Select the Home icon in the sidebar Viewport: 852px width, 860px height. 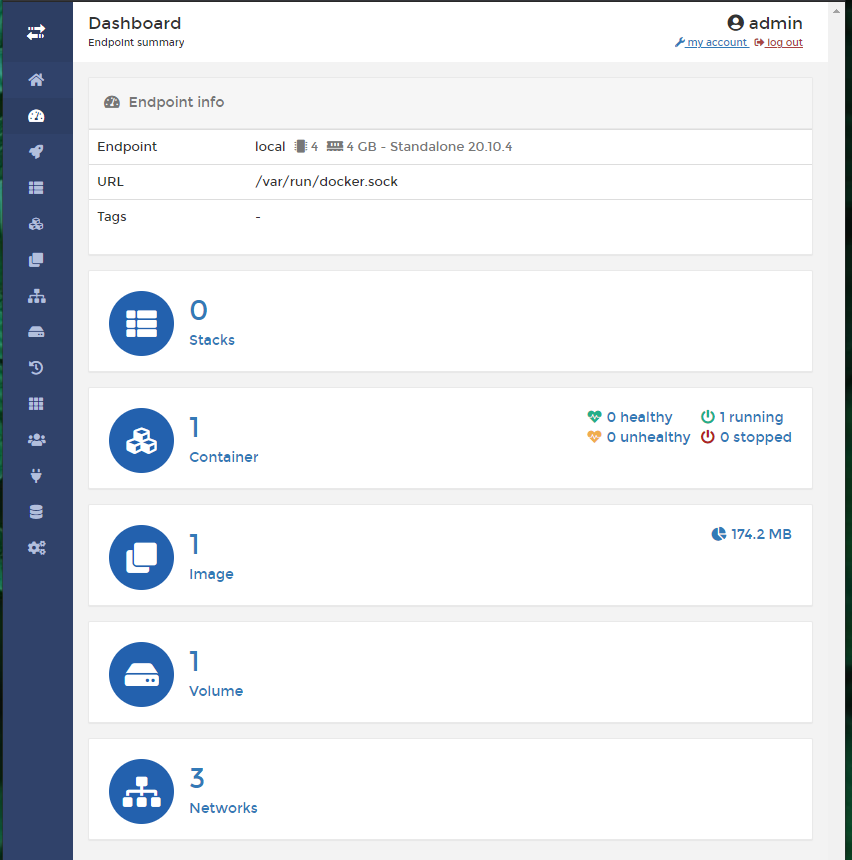point(36,79)
